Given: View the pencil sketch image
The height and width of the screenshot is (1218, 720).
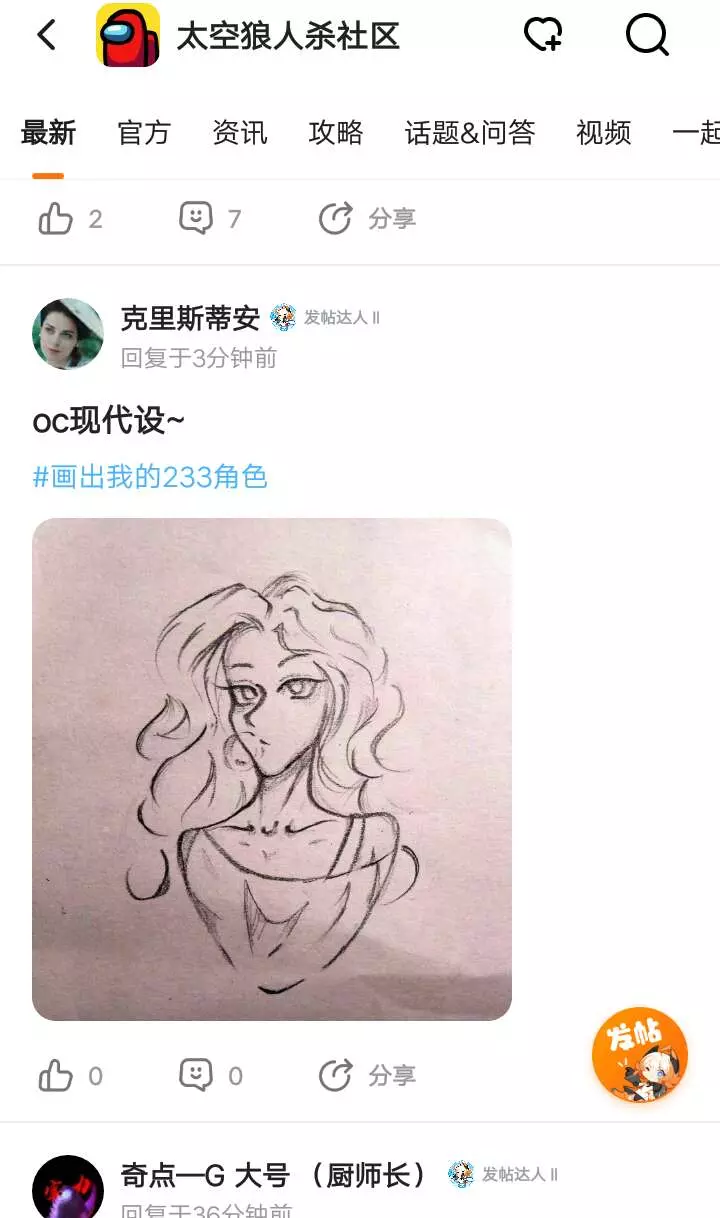Looking at the screenshot, I should (272, 769).
